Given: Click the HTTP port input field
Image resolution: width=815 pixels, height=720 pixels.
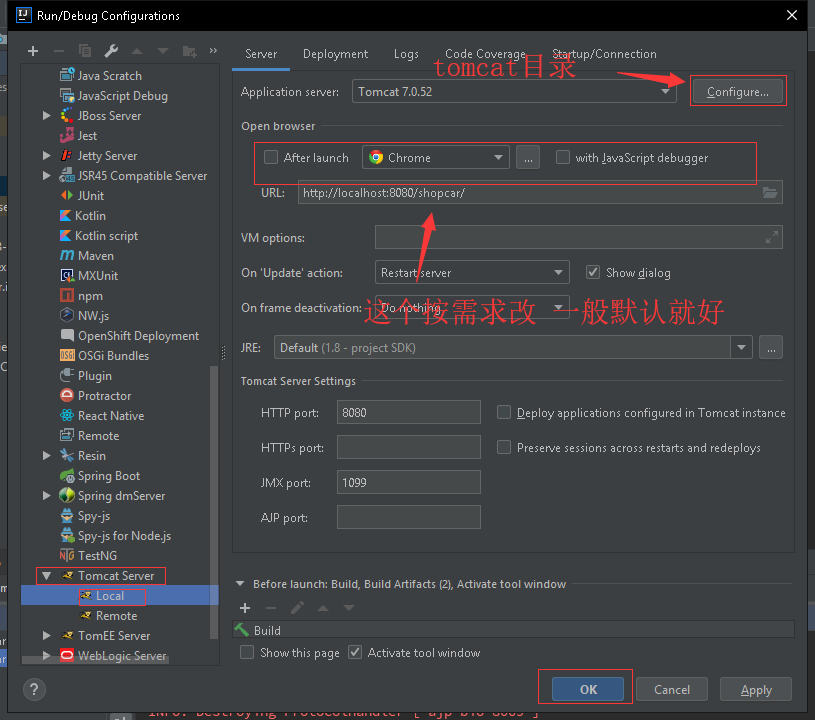Looking at the screenshot, I should [x=409, y=412].
